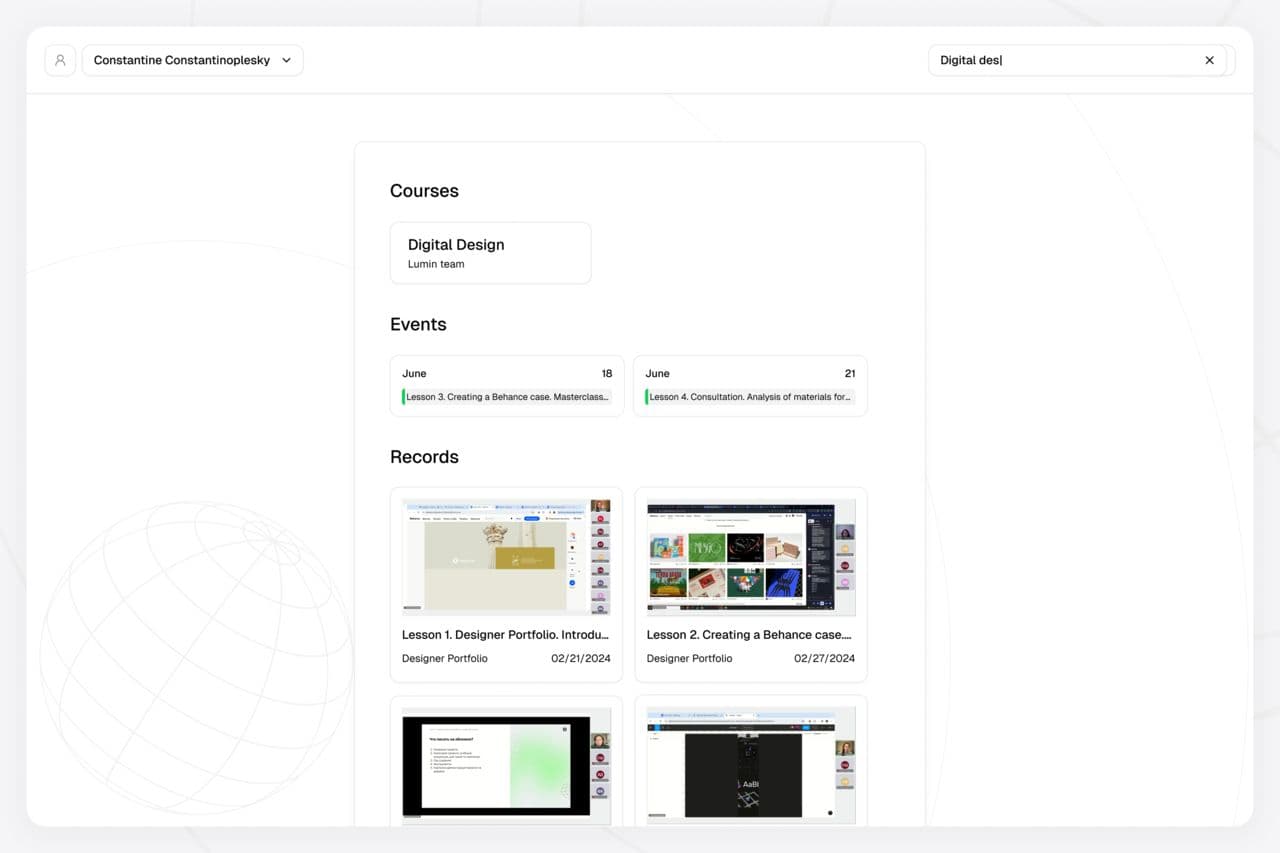
Task: Click Designer Portfolio label under the Lesson 1 record
Action: 445,659
